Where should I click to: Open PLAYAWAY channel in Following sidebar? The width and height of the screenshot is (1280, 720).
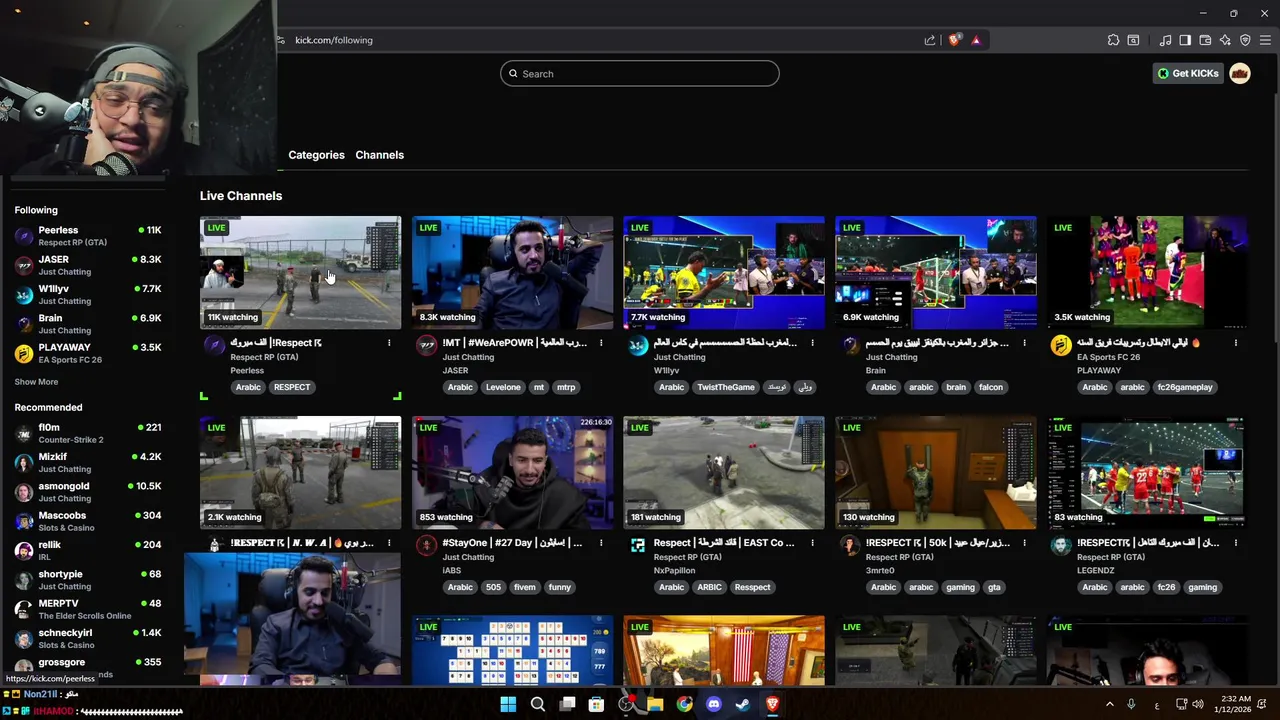(88, 353)
